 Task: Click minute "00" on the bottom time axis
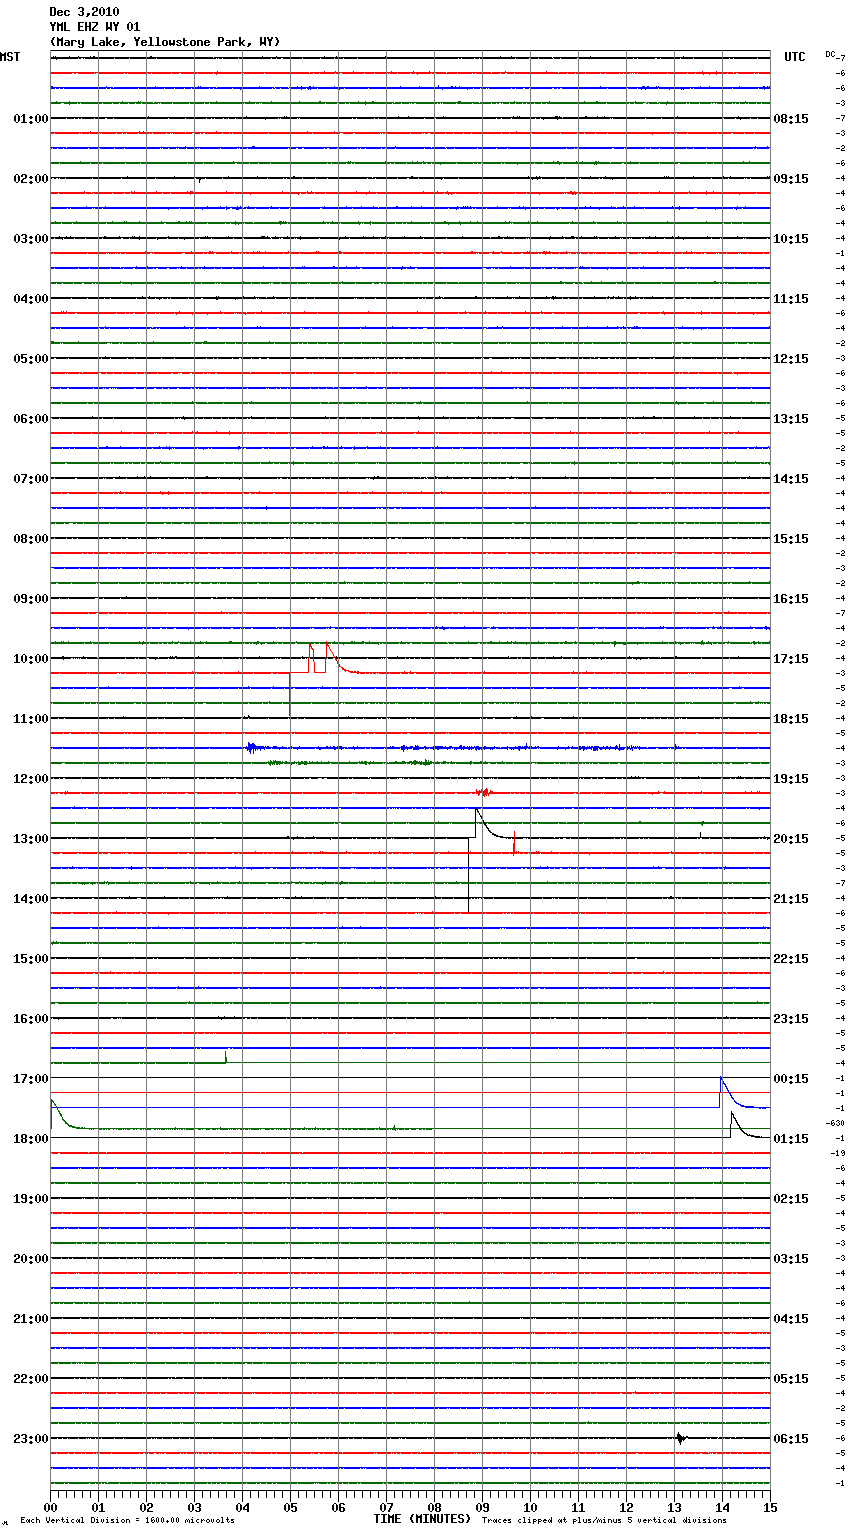click(50, 1506)
